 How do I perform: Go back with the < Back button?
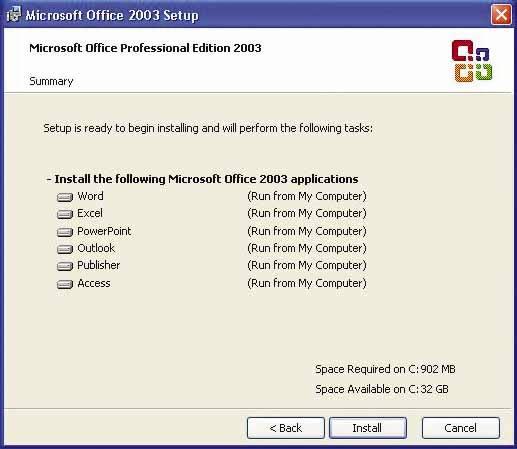point(286,428)
